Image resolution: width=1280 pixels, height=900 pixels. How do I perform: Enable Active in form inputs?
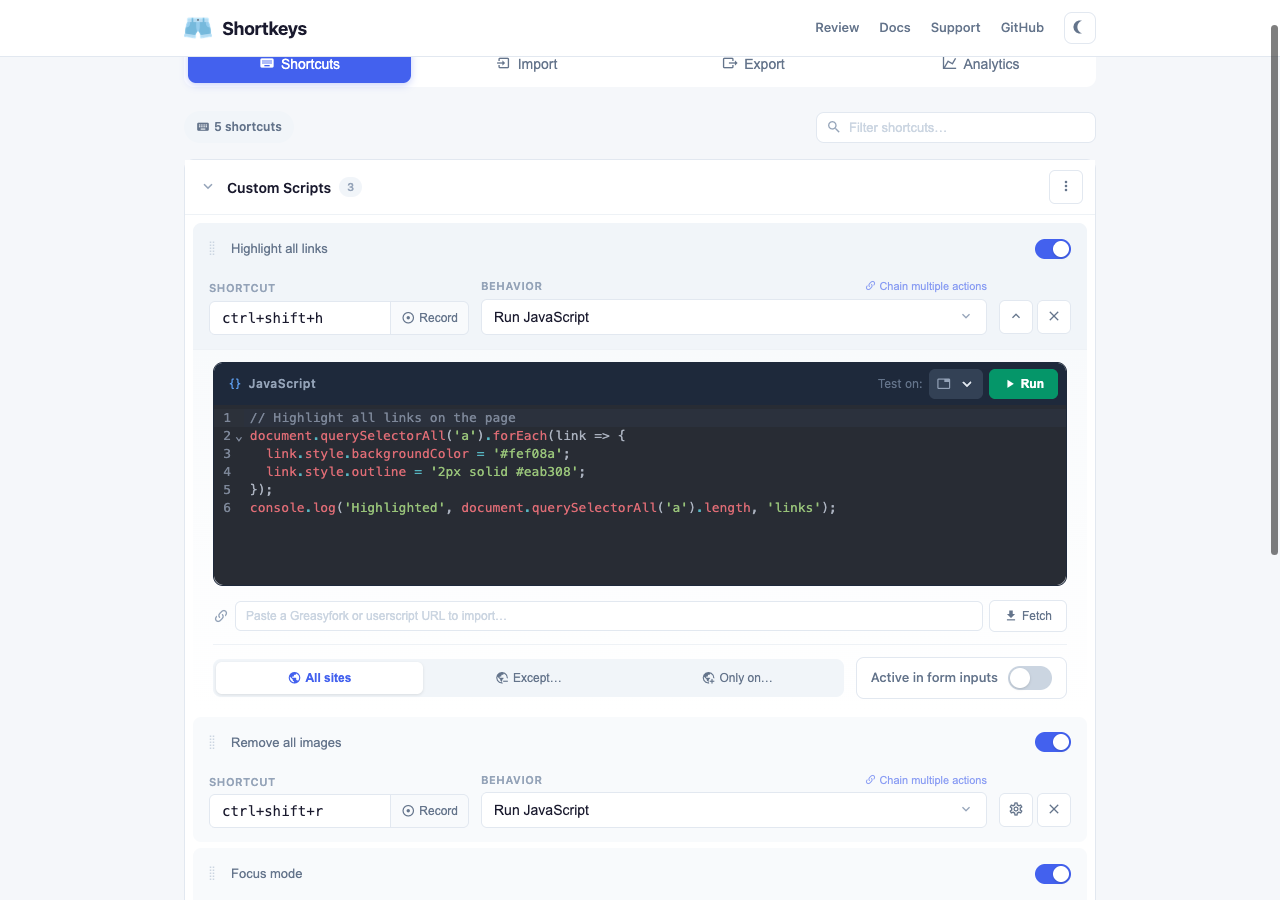coord(1029,678)
